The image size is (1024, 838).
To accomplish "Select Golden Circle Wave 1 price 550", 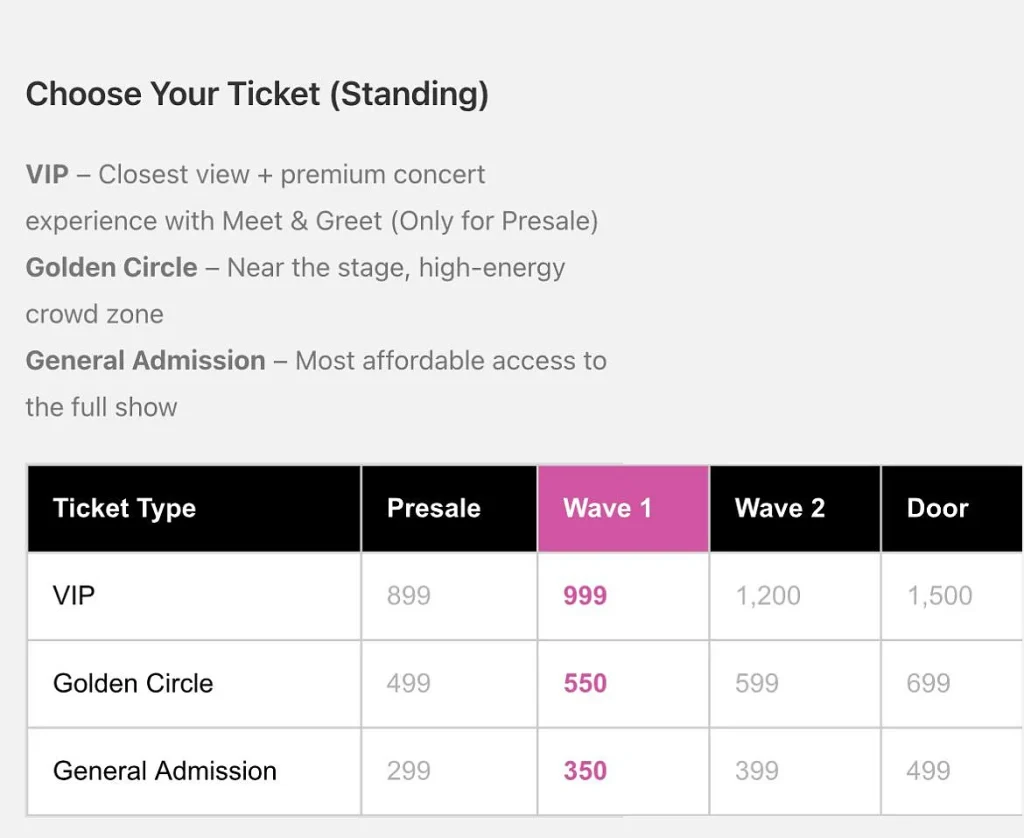I will click(585, 684).
